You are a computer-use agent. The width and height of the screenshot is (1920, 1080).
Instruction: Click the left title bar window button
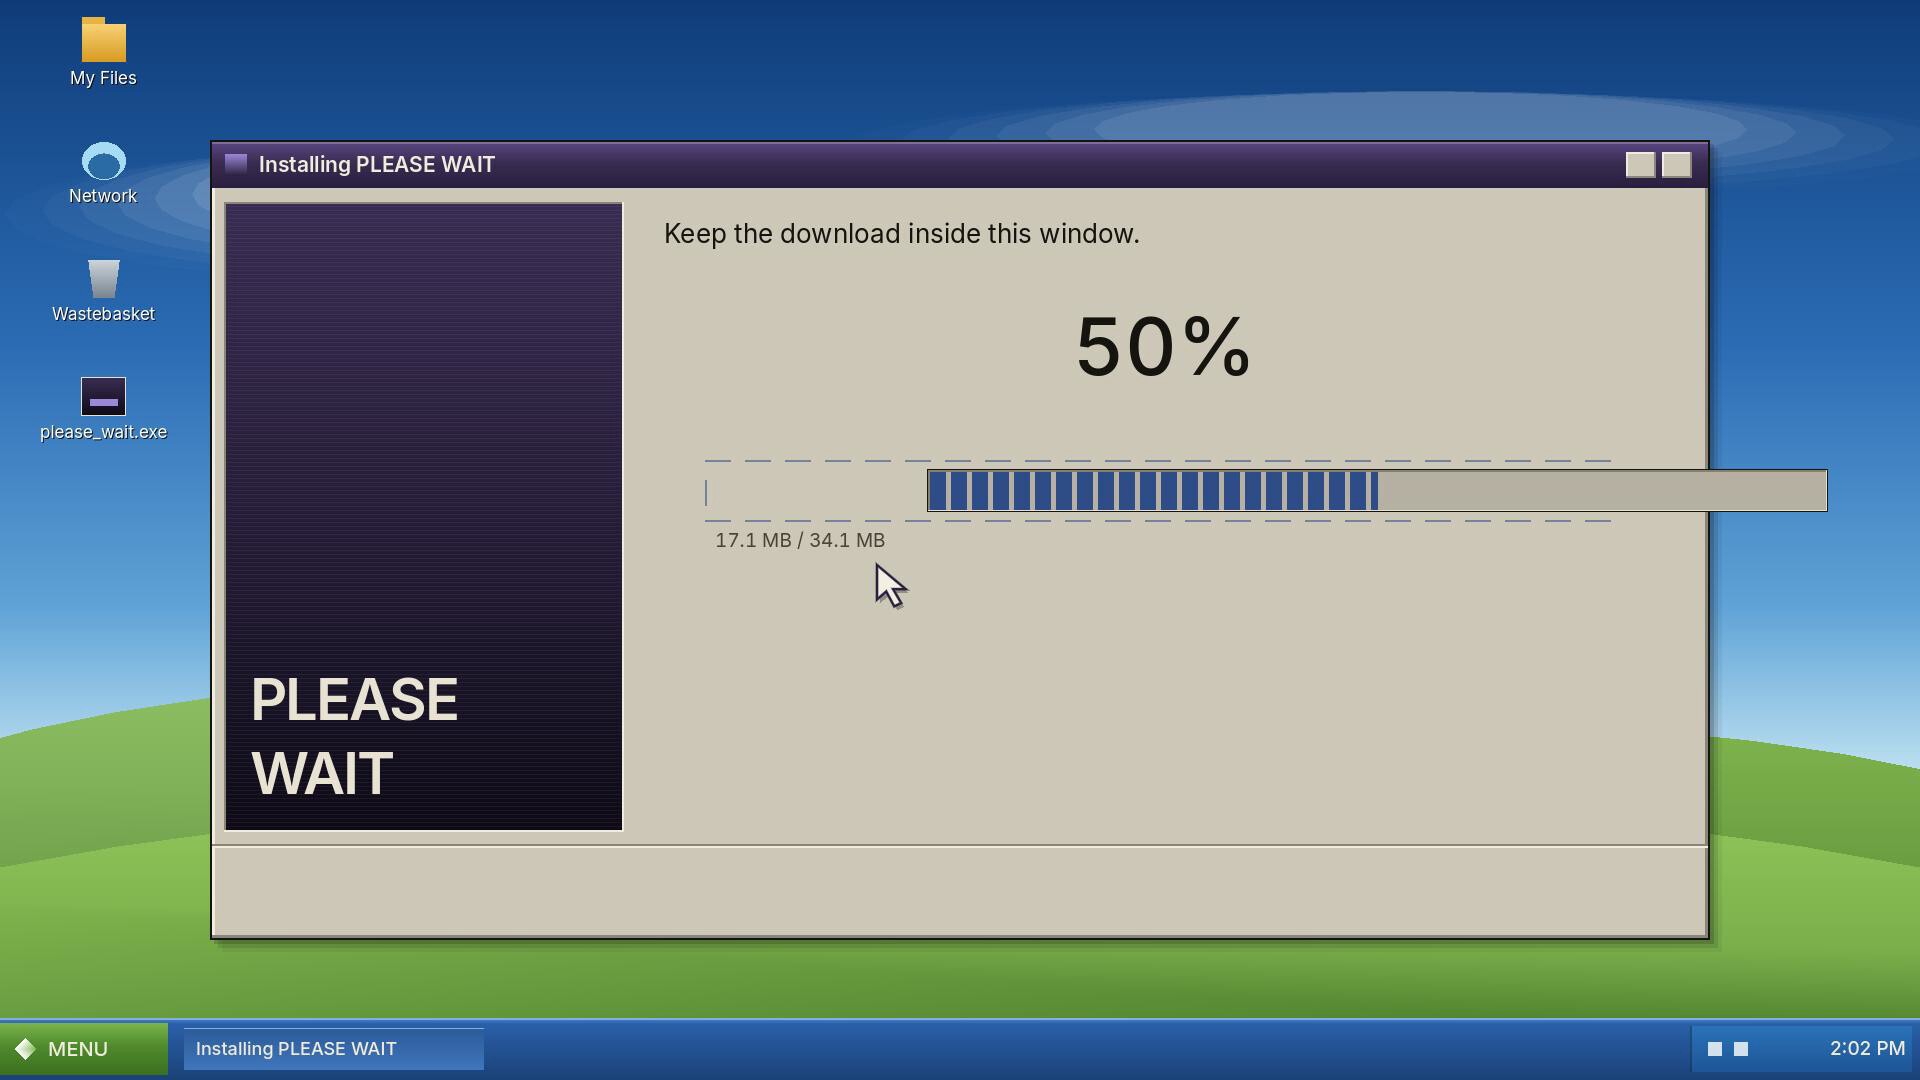1640,165
